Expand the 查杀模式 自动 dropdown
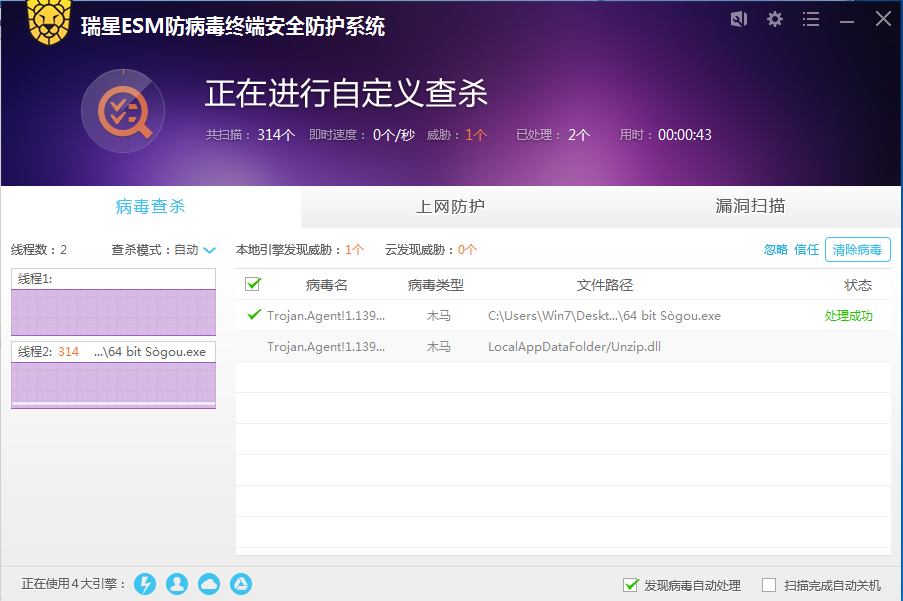The width and height of the screenshot is (903, 601). (x=209, y=250)
